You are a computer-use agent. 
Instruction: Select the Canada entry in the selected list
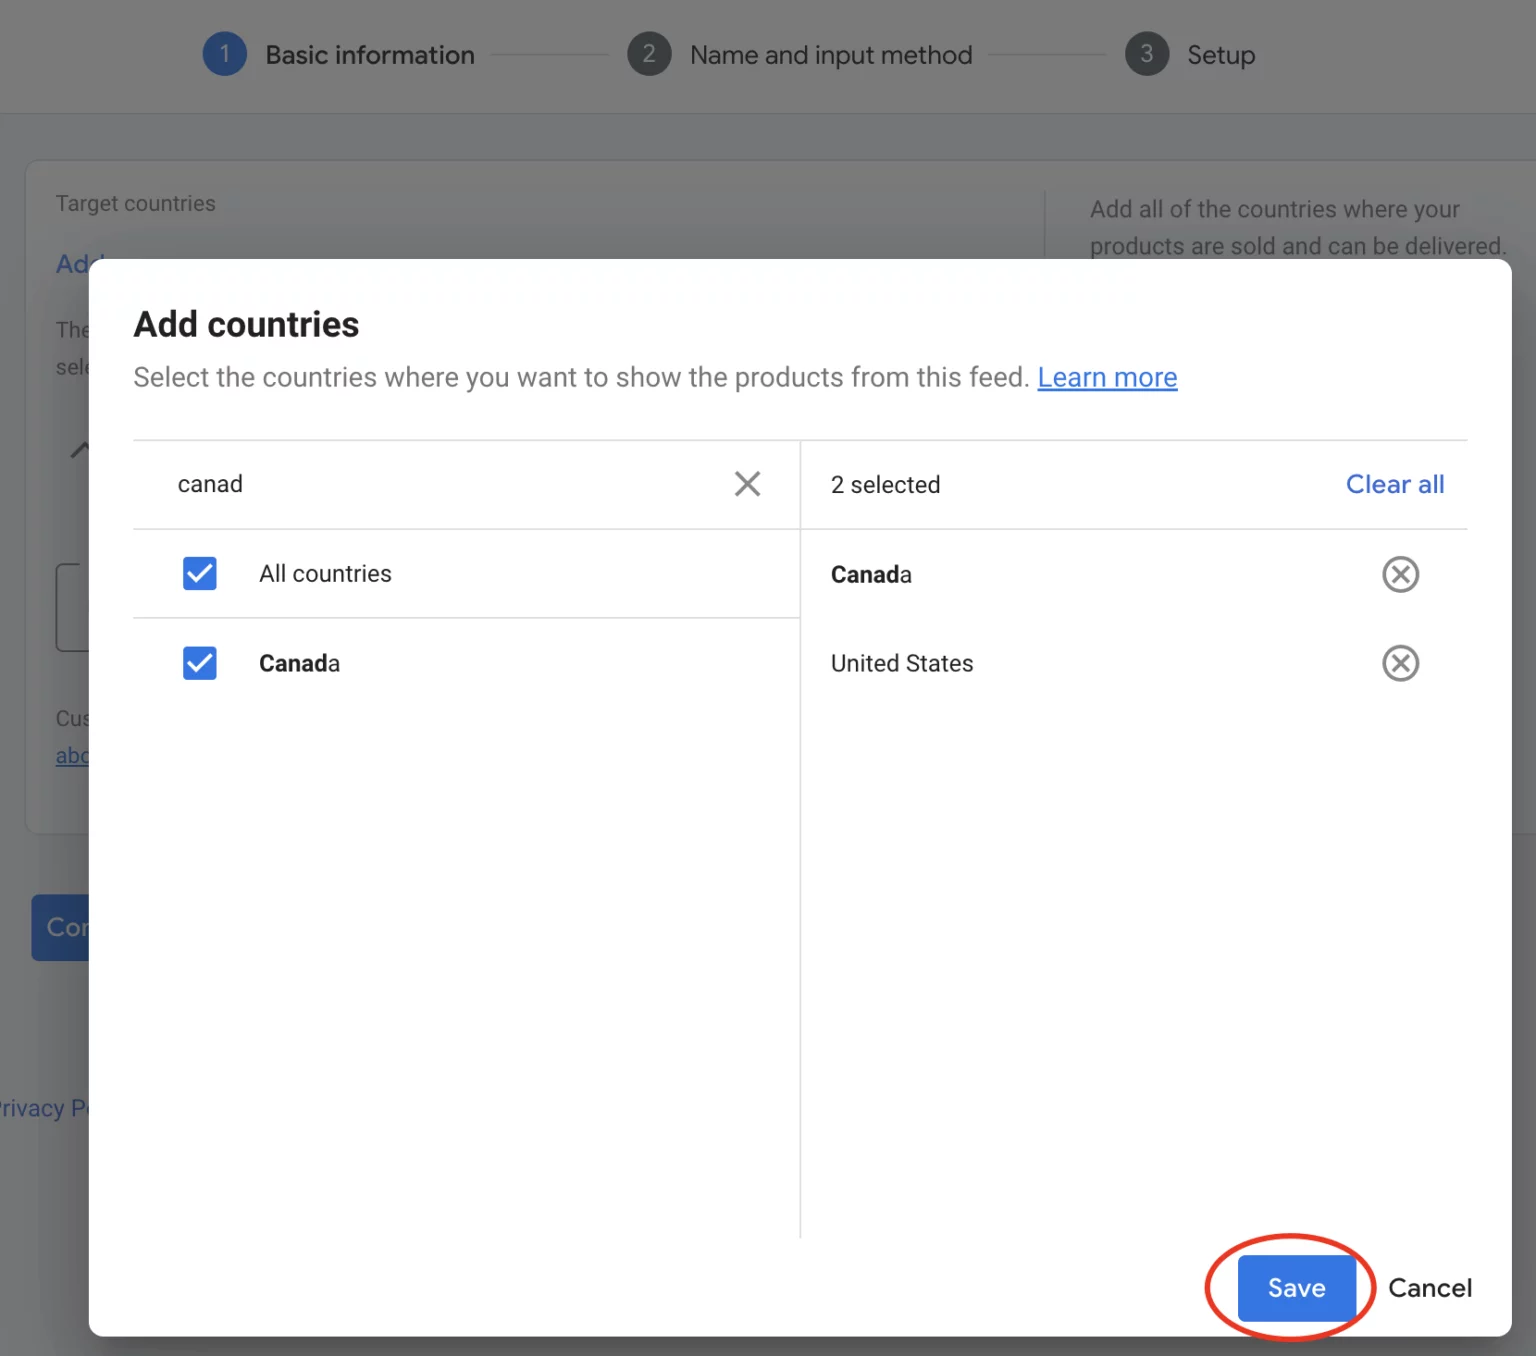pyautogui.click(x=871, y=574)
